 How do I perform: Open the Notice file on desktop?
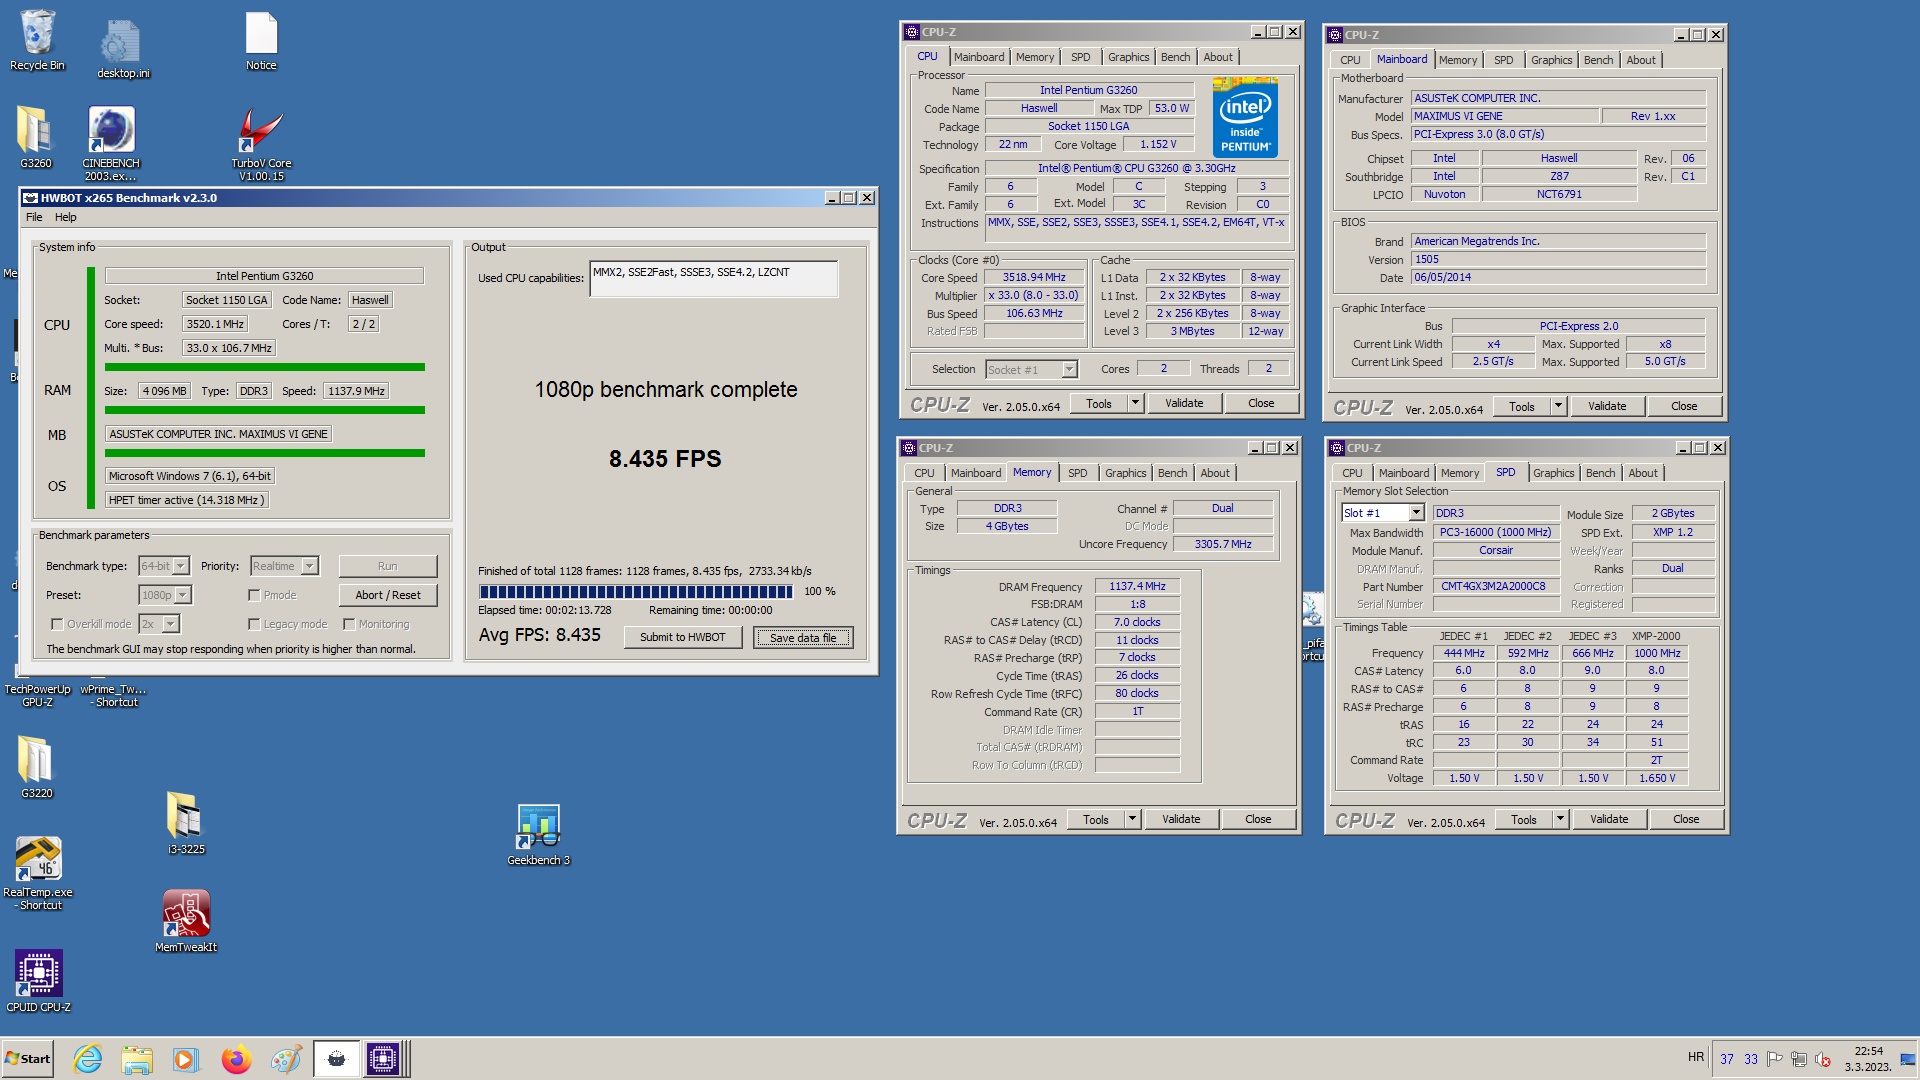click(261, 40)
